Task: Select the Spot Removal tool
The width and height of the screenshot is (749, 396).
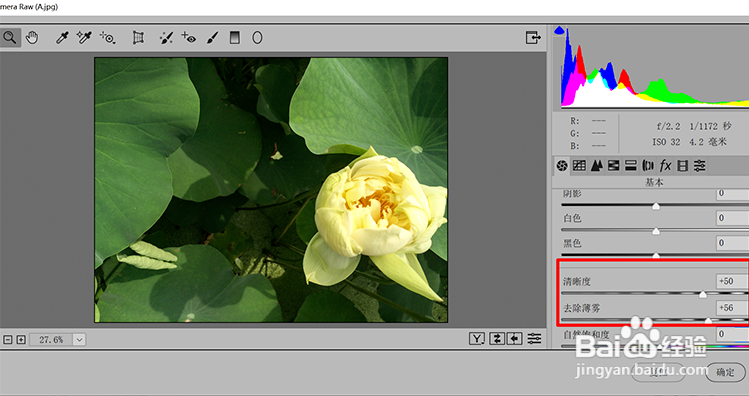Action: click(166, 37)
